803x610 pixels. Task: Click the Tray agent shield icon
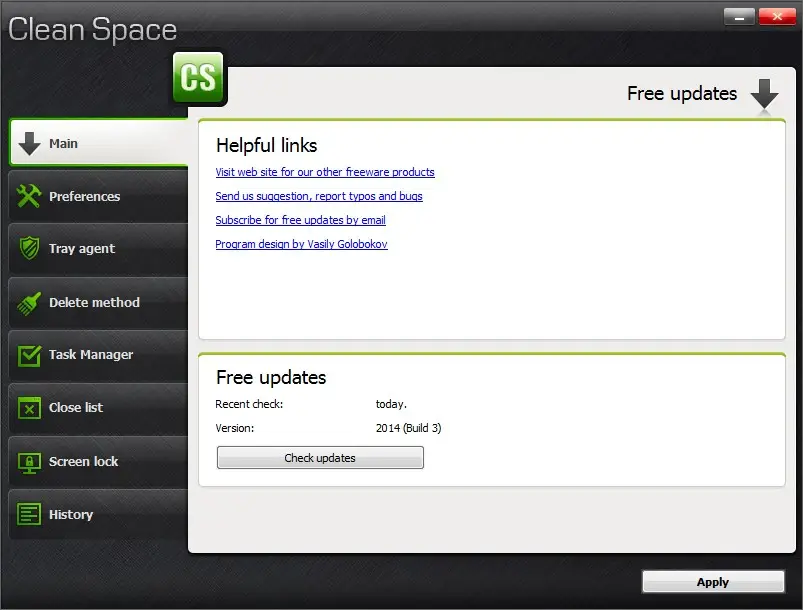tap(29, 248)
